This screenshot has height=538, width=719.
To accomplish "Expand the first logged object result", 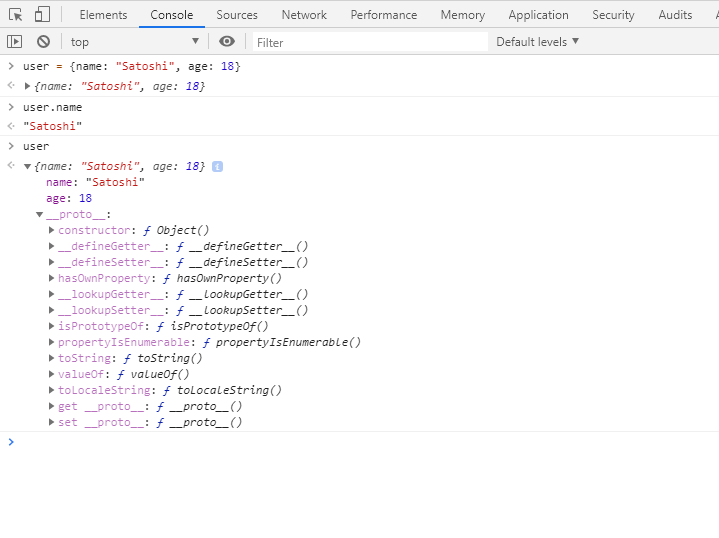I will (28, 87).
